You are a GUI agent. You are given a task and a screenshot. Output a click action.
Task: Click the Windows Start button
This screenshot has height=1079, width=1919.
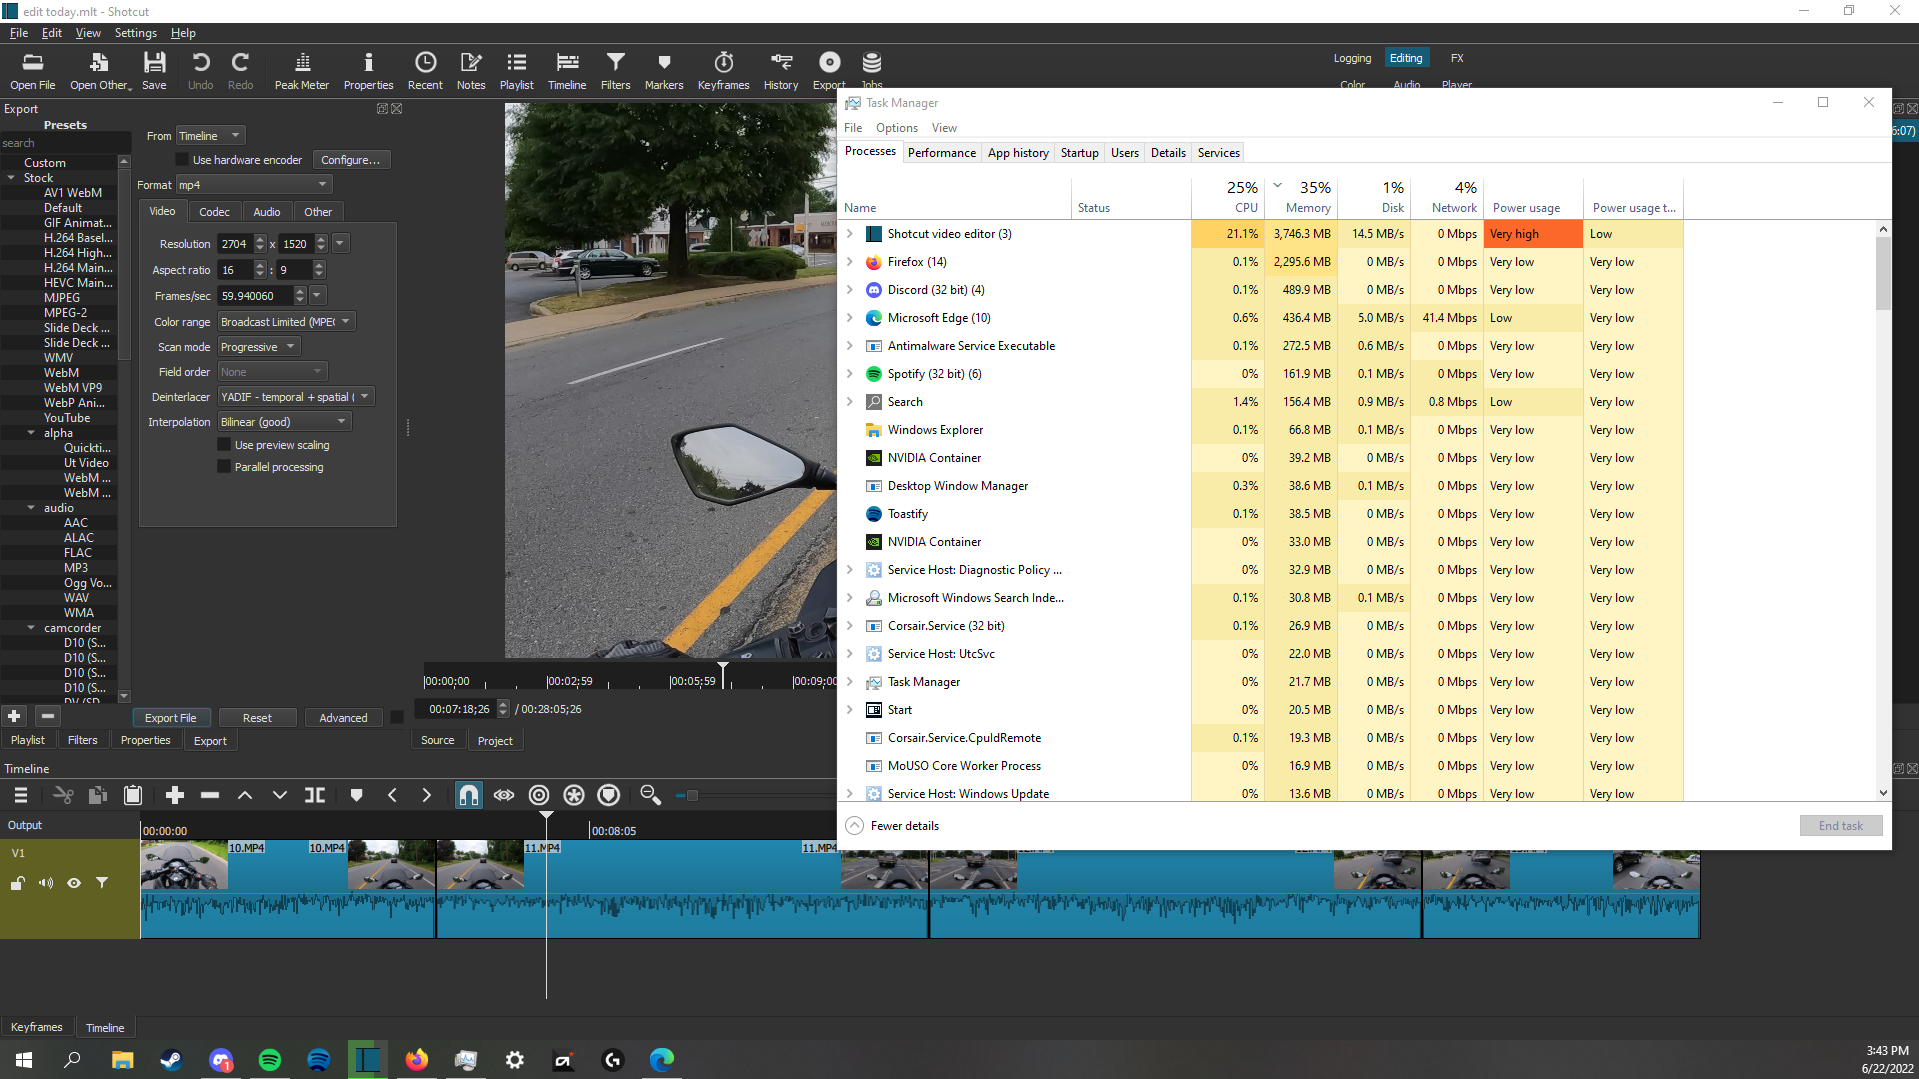[x=24, y=1060]
